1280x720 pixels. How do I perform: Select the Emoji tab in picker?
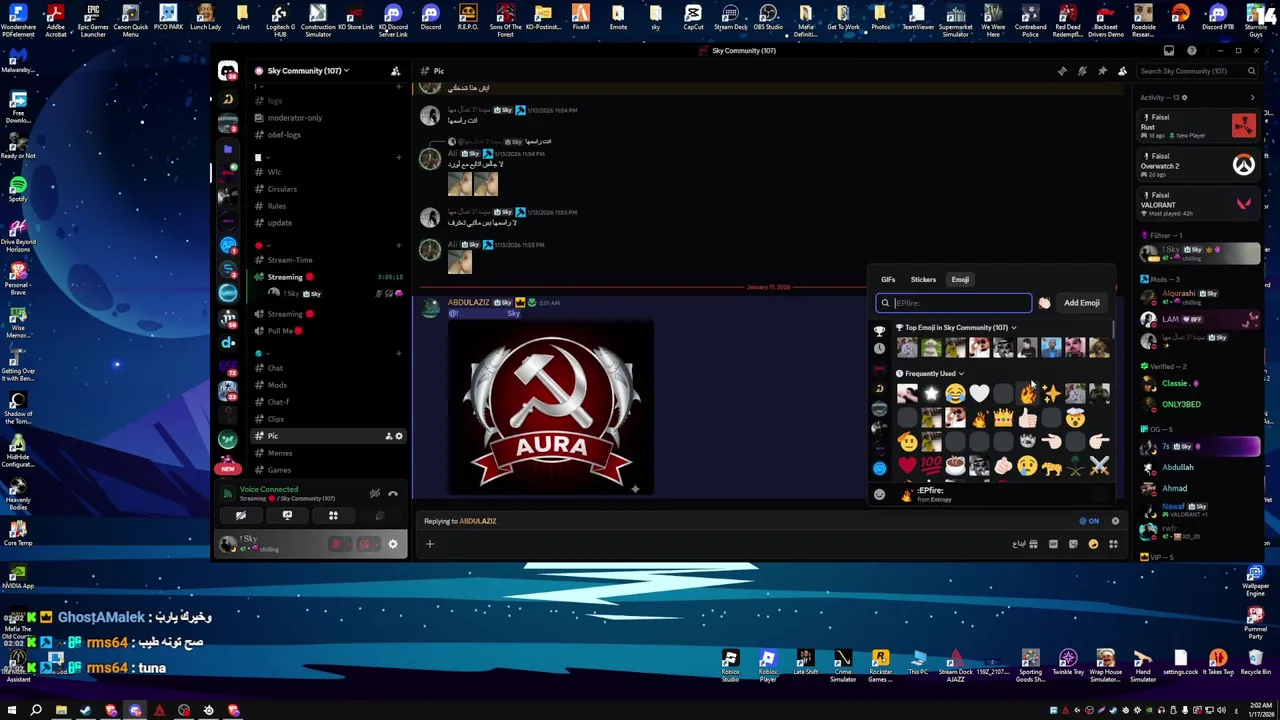pyautogui.click(x=960, y=280)
